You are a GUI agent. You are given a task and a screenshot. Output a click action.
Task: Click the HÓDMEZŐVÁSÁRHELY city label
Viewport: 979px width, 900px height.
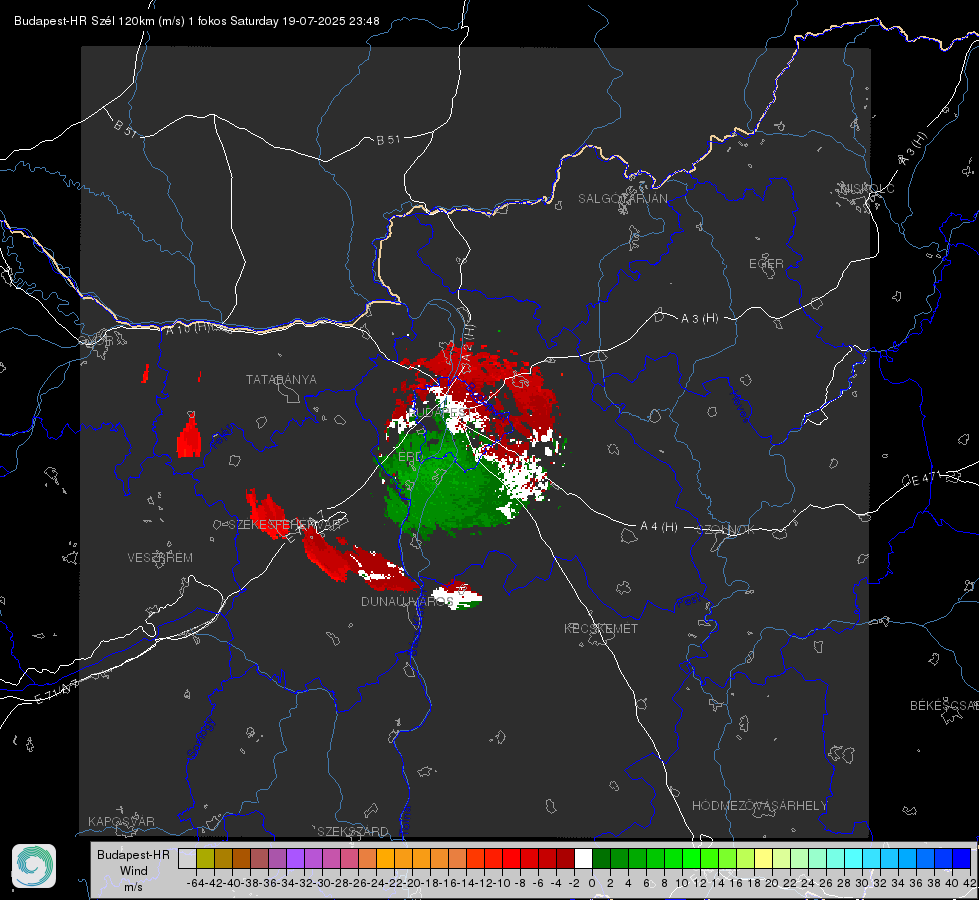(759, 805)
